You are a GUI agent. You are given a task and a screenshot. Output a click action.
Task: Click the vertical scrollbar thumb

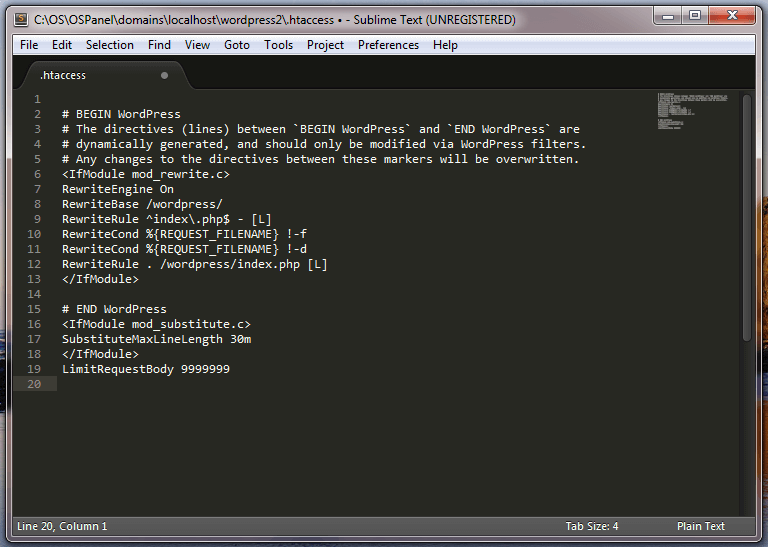746,218
